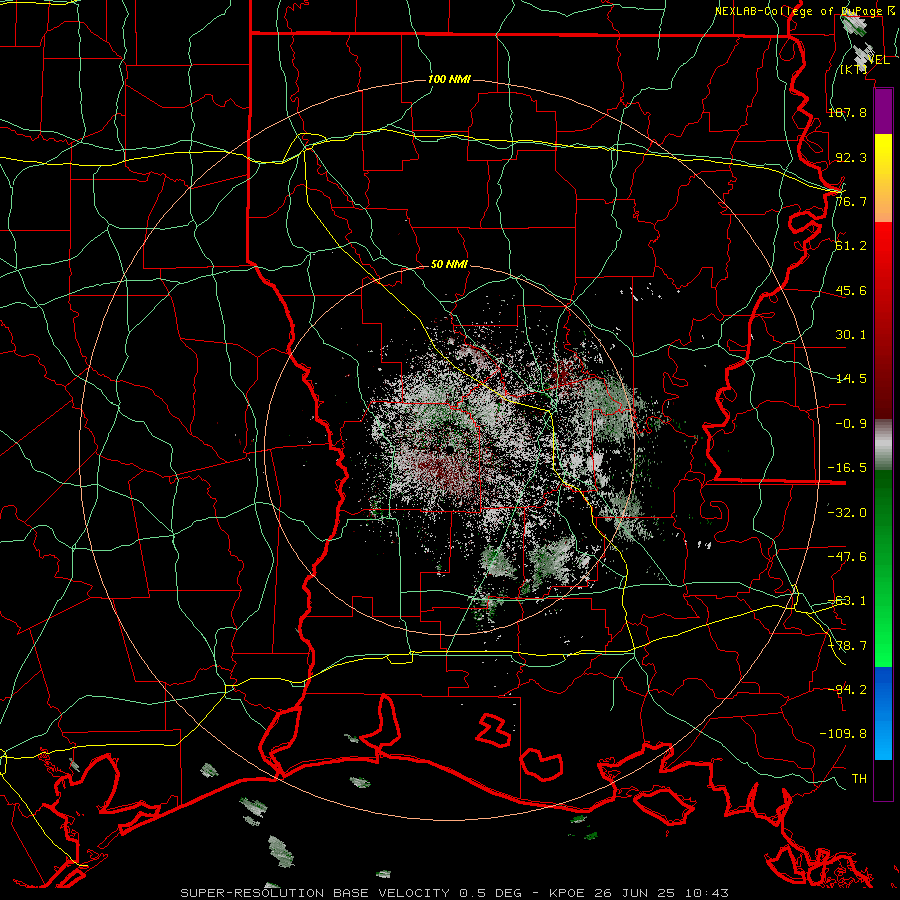Viewport: 900px width, 900px height.
Task: Click the 30.1 velocity scale value
Action: coord(851,335)
